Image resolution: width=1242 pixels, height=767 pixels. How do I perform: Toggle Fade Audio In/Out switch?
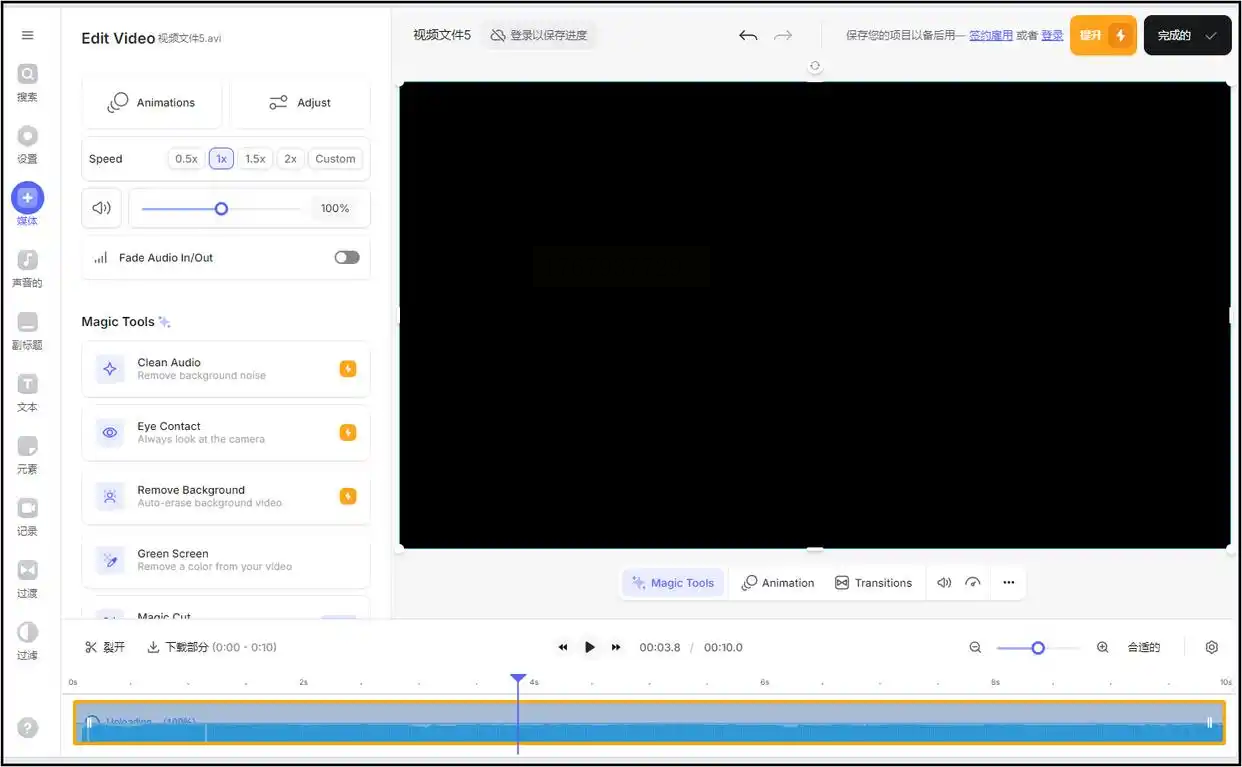347,257
